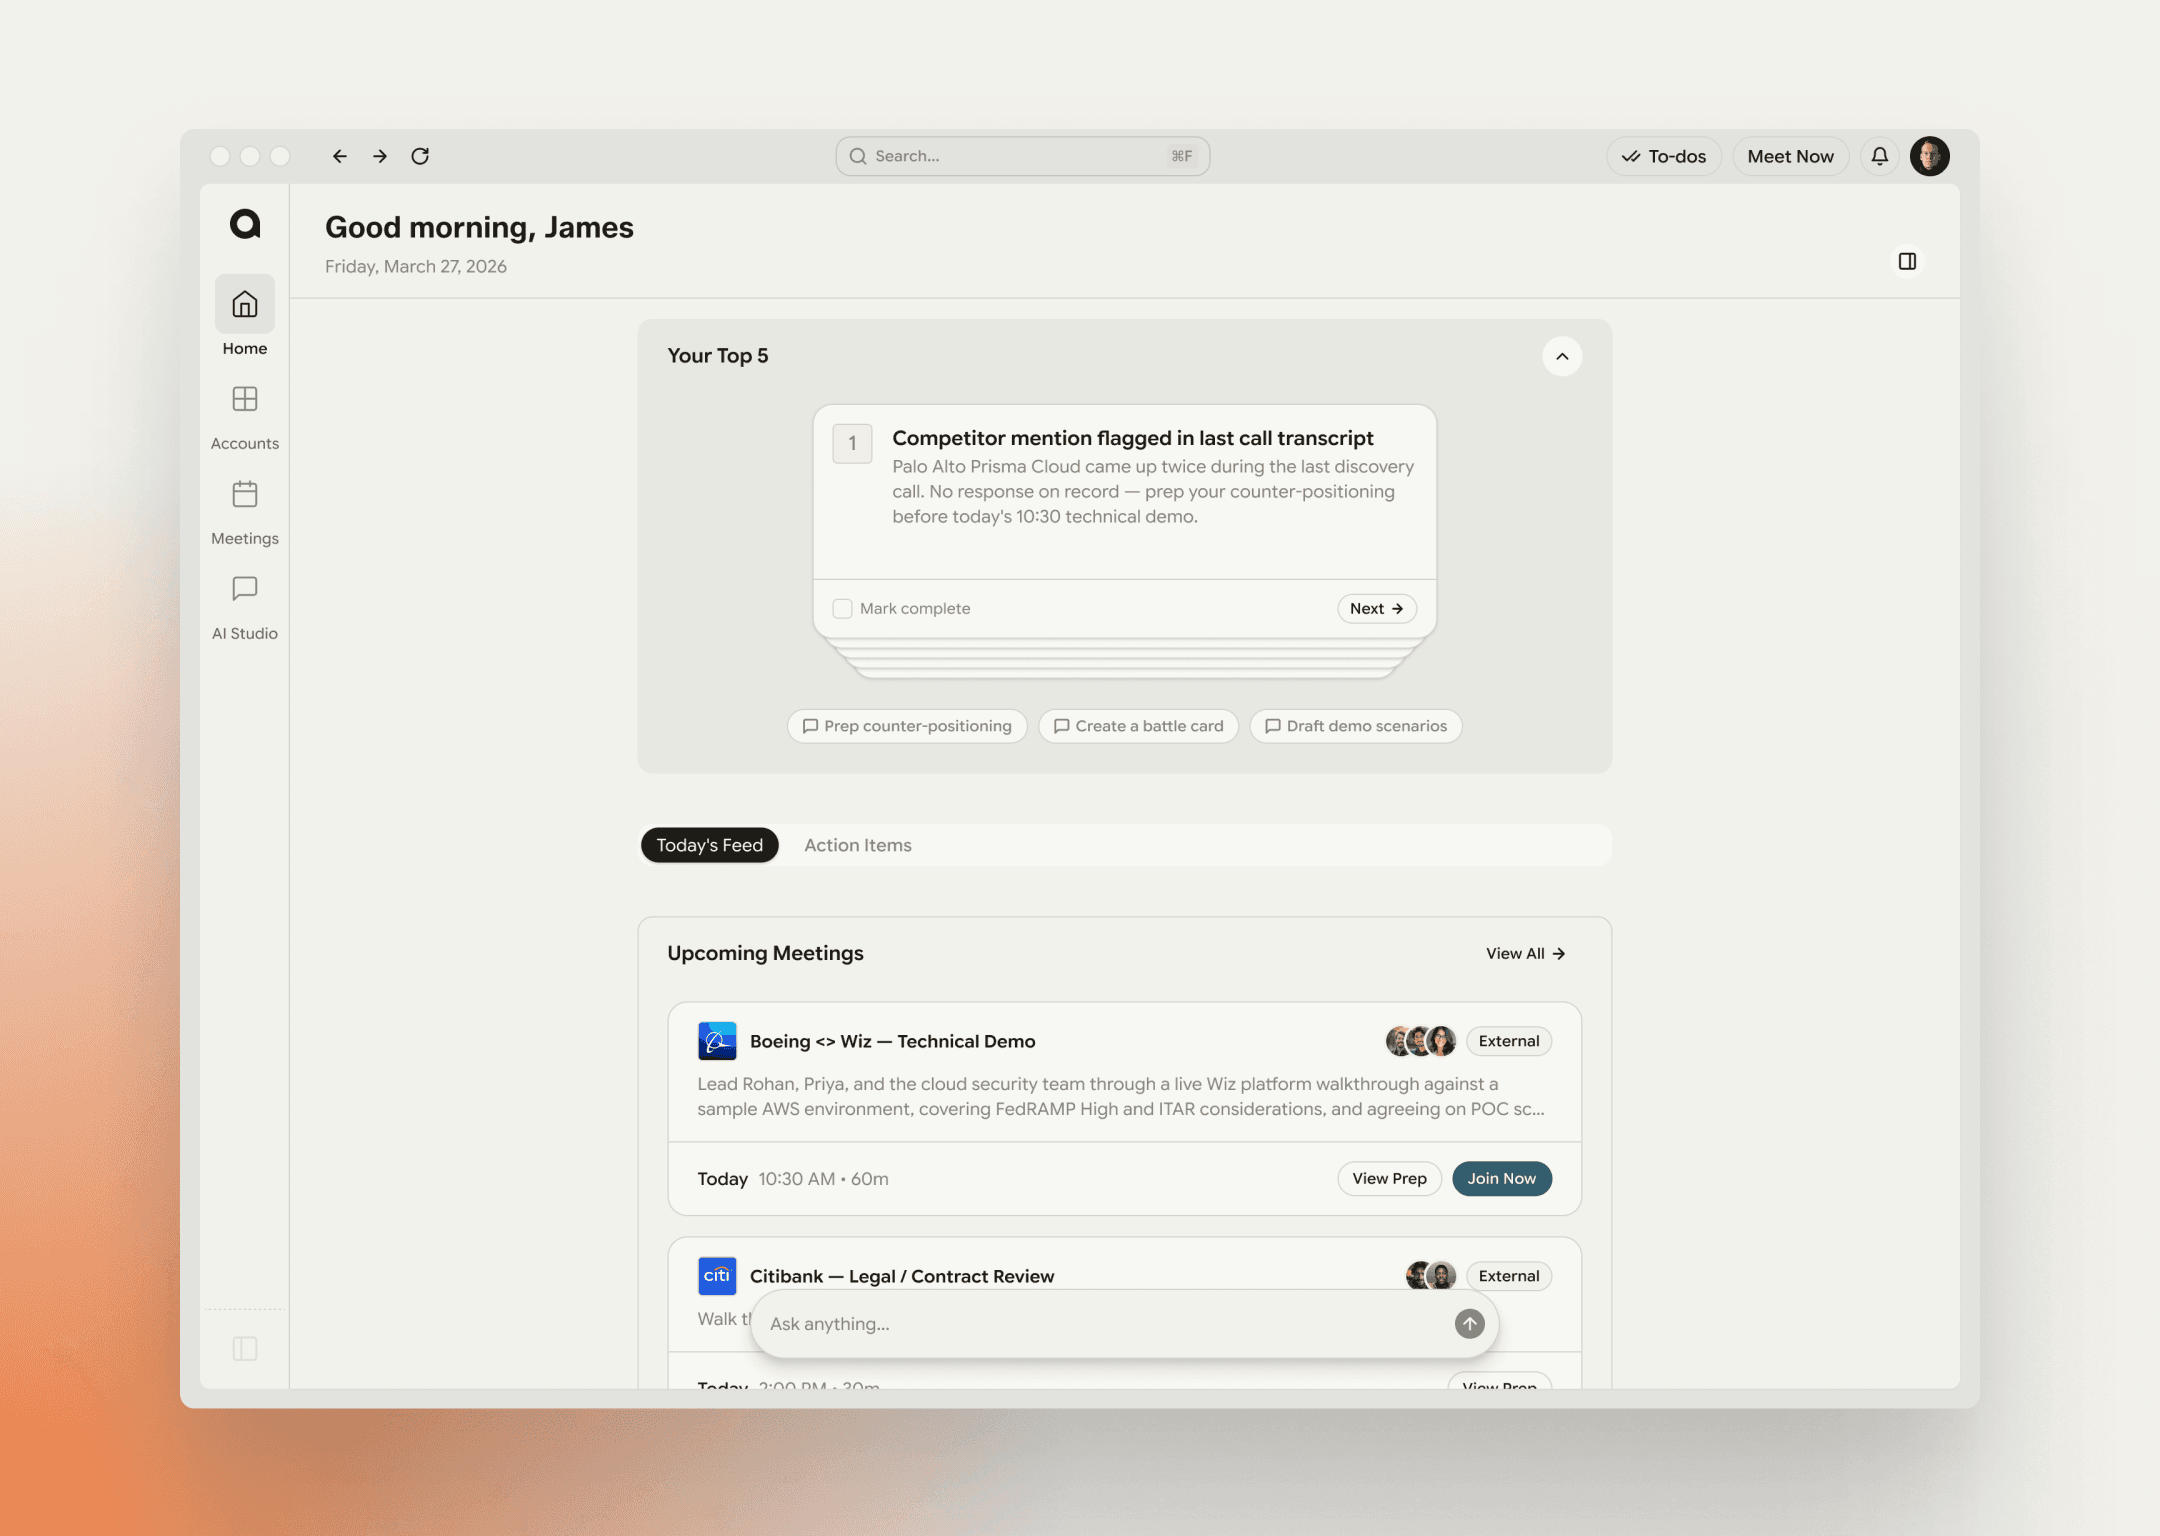Click the Friday, March 27, 2026 date
Viewport: 2160px width, 1536px height.
click(416, 267)
